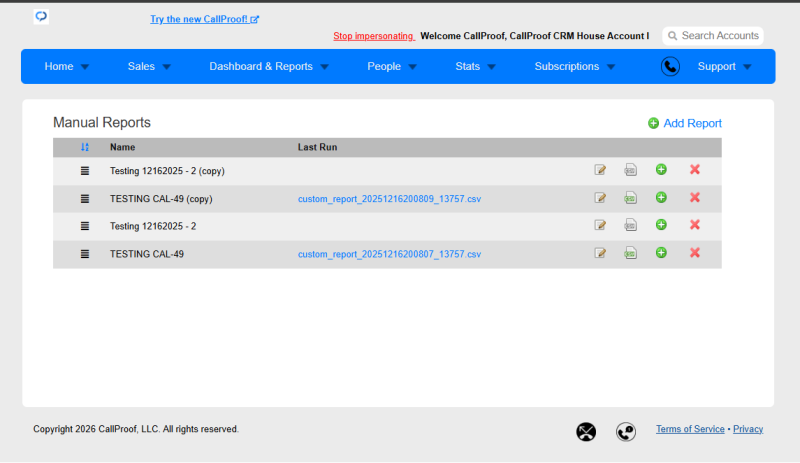Click the CallProof logo icon

[41, 17]
